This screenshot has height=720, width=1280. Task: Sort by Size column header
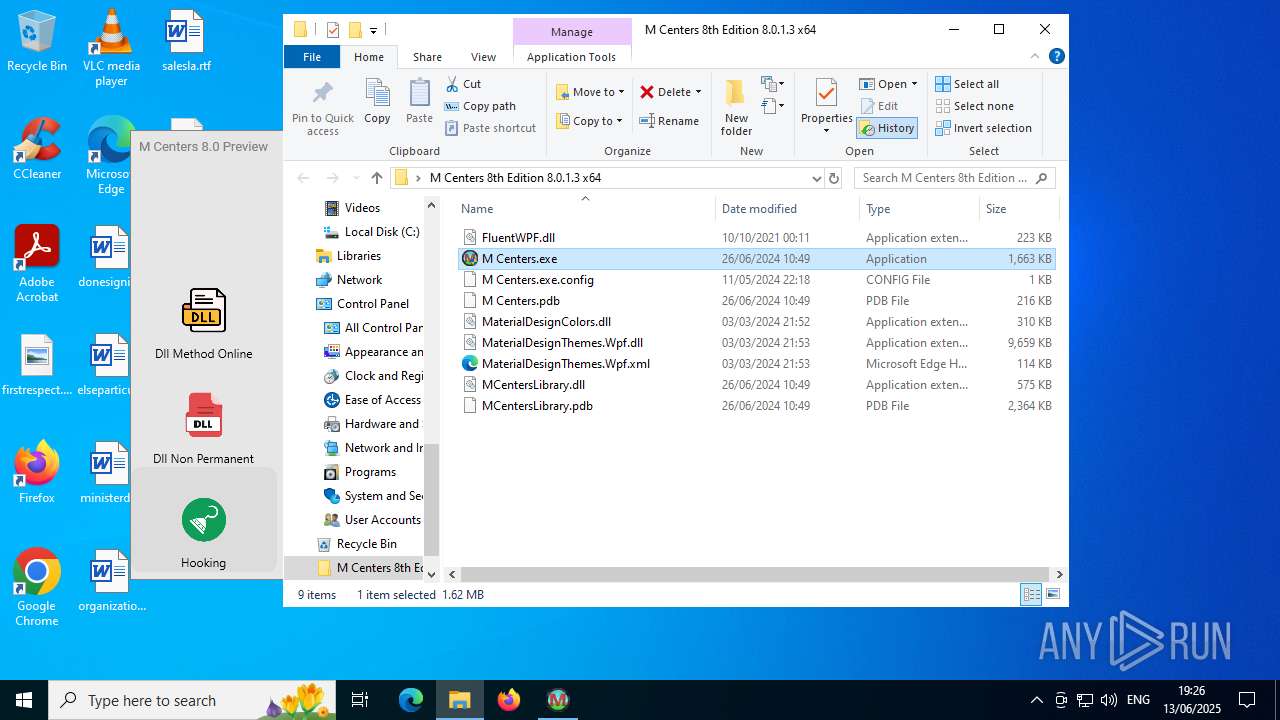pyautogui.click(x=1017, y=209)
